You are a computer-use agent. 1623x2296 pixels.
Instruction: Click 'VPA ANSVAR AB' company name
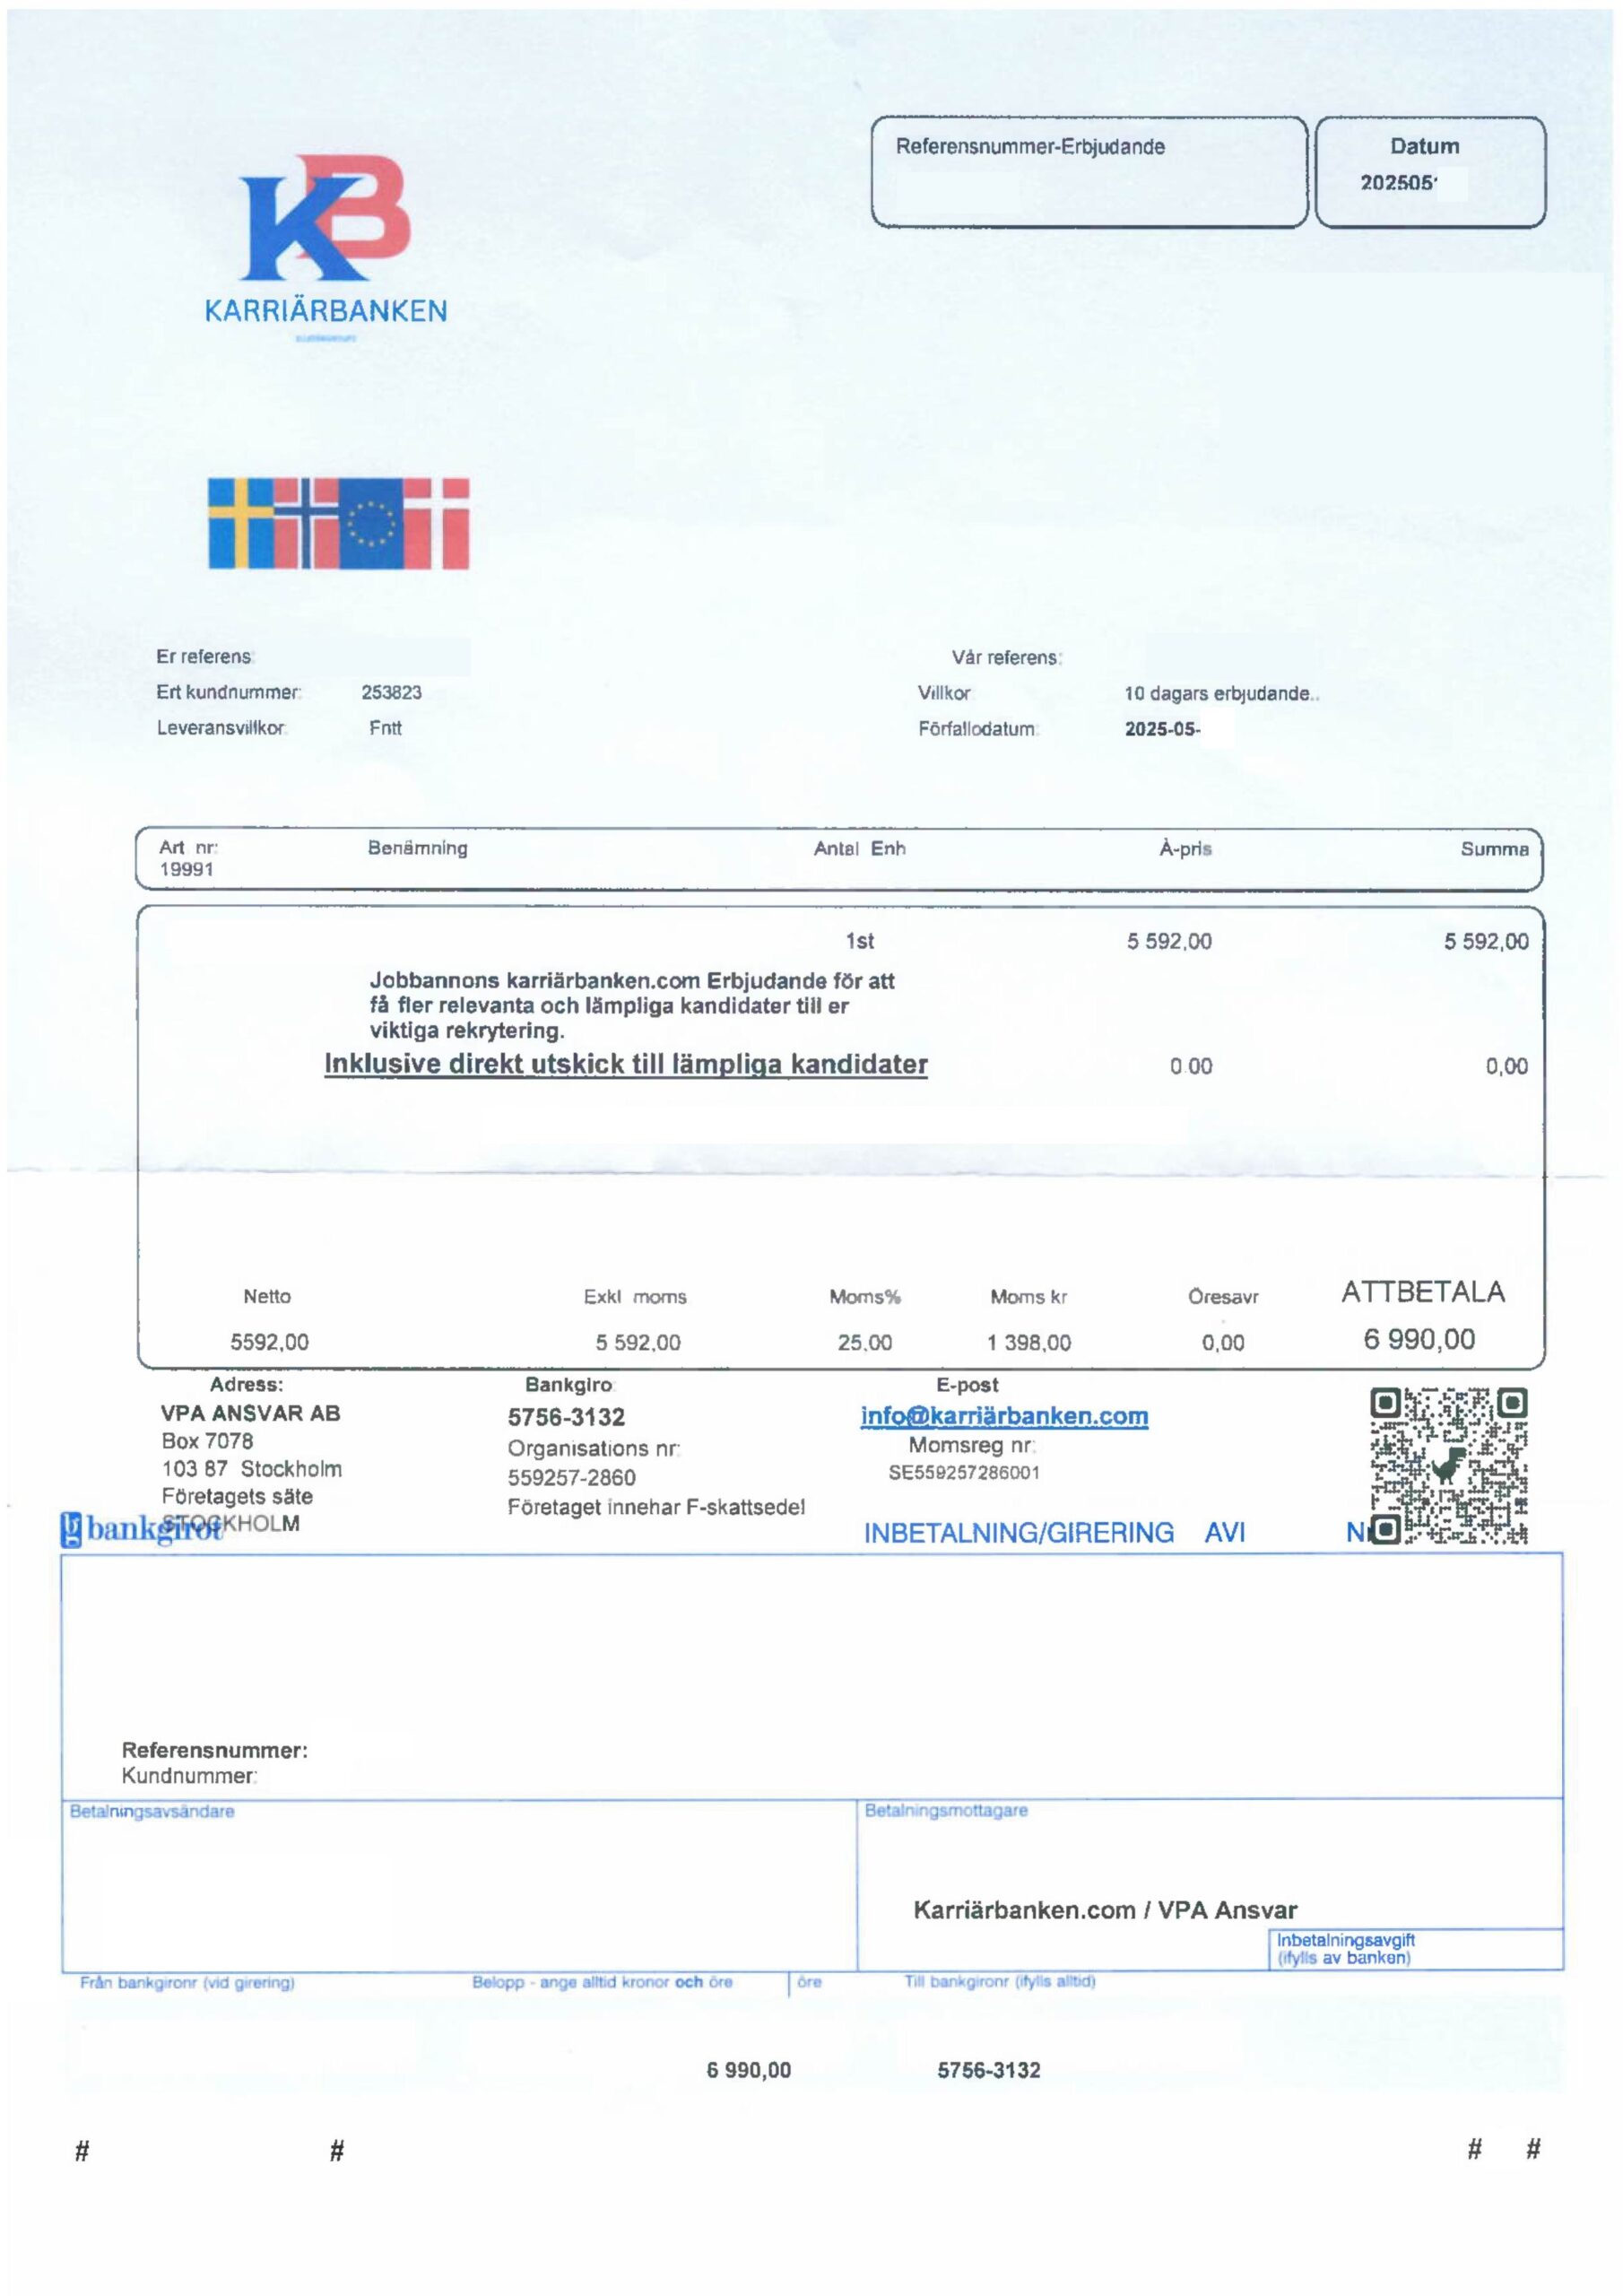click(x=251, y=1413)
